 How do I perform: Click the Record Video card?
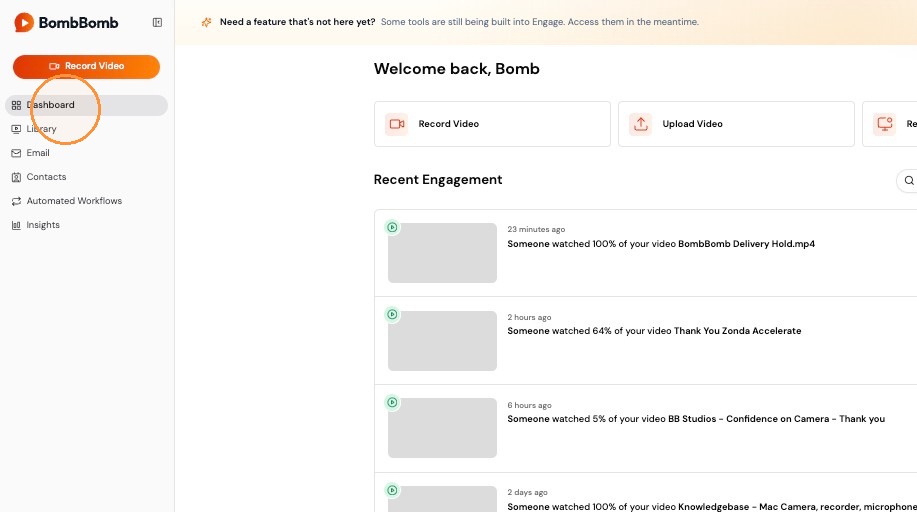[x=492, y=124]
